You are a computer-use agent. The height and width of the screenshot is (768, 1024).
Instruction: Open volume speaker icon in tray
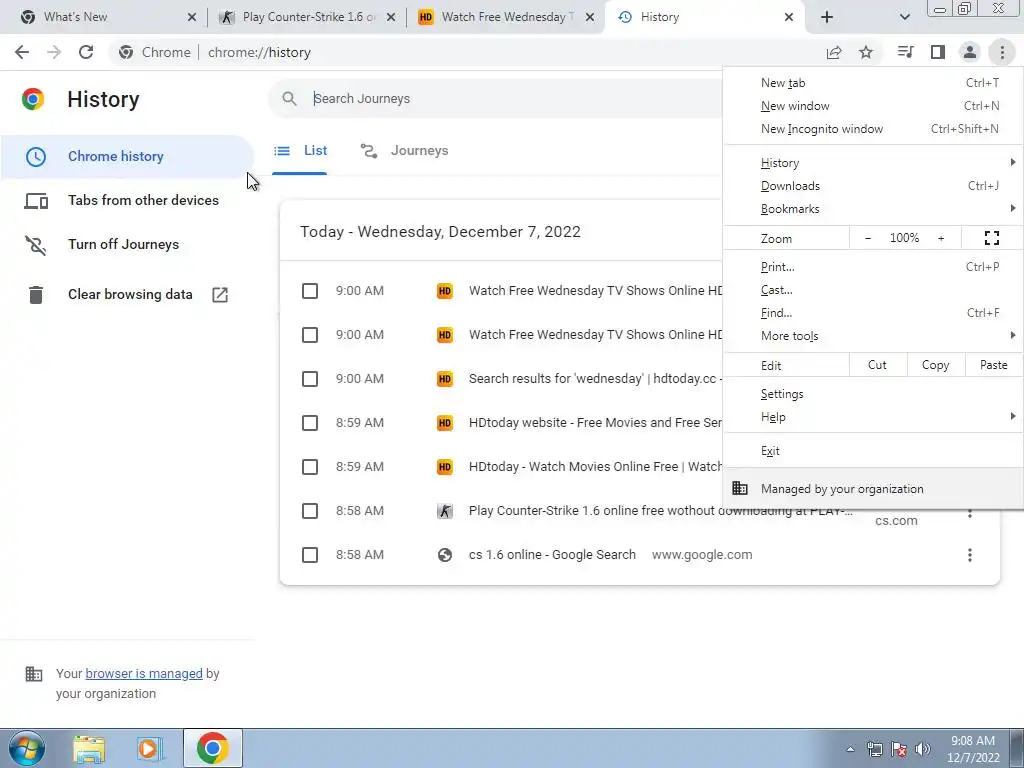coord(922,749)
